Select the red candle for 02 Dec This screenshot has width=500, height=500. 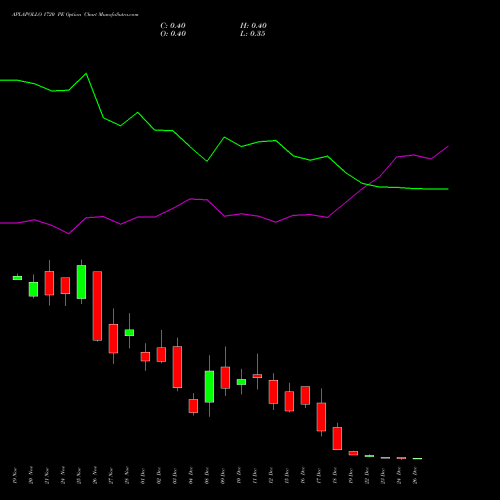(x=161, y=354)
